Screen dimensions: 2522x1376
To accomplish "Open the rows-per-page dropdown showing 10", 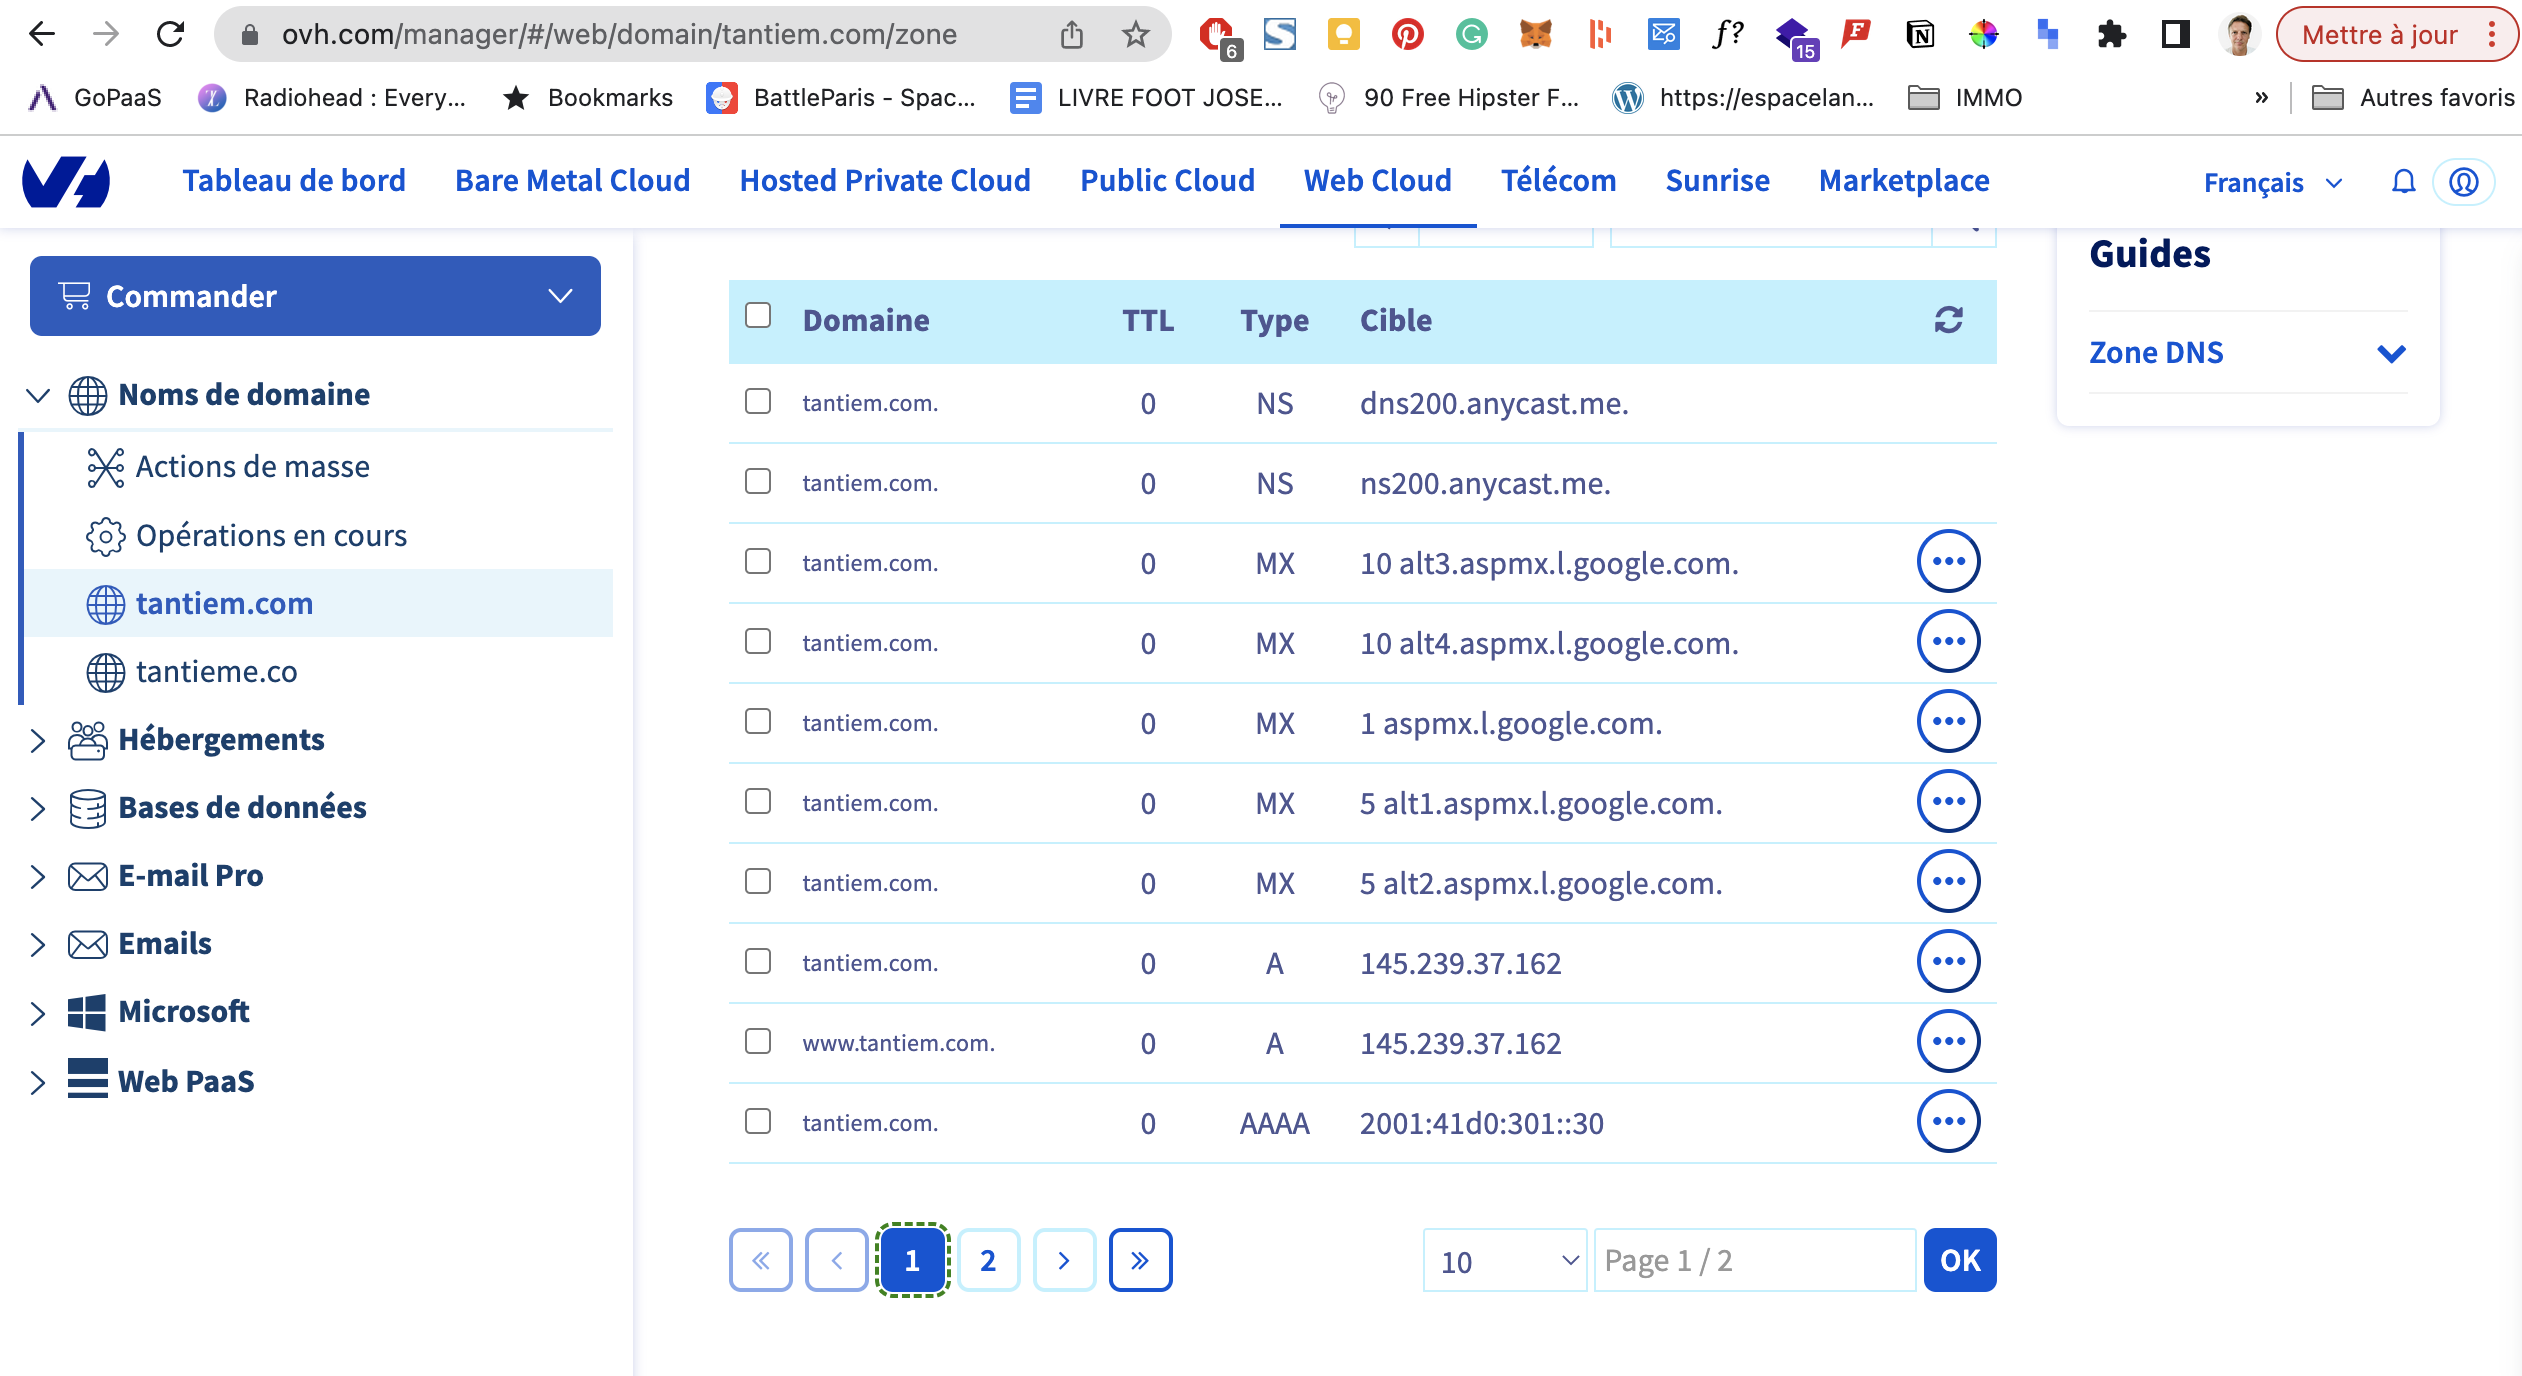I will click(x=1505, y=1261).
